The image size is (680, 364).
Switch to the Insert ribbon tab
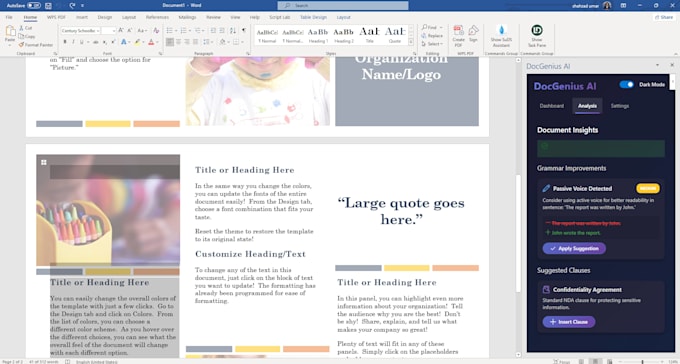click(x=82, y=17)
